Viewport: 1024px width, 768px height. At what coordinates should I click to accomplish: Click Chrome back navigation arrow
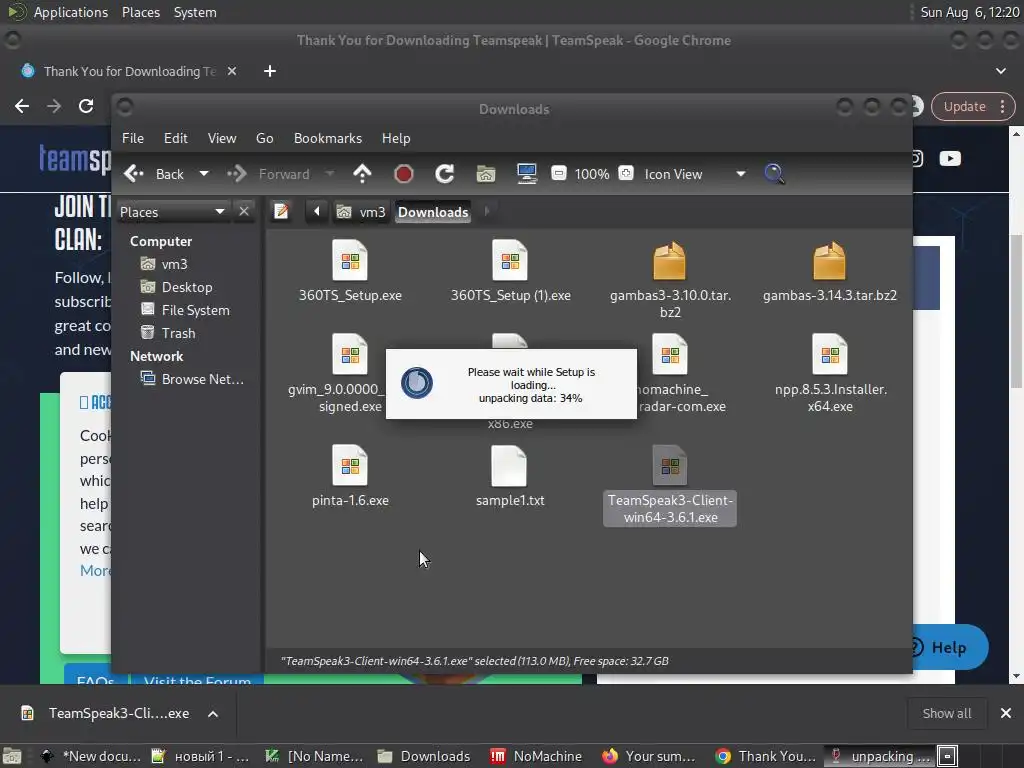[22, 106]
